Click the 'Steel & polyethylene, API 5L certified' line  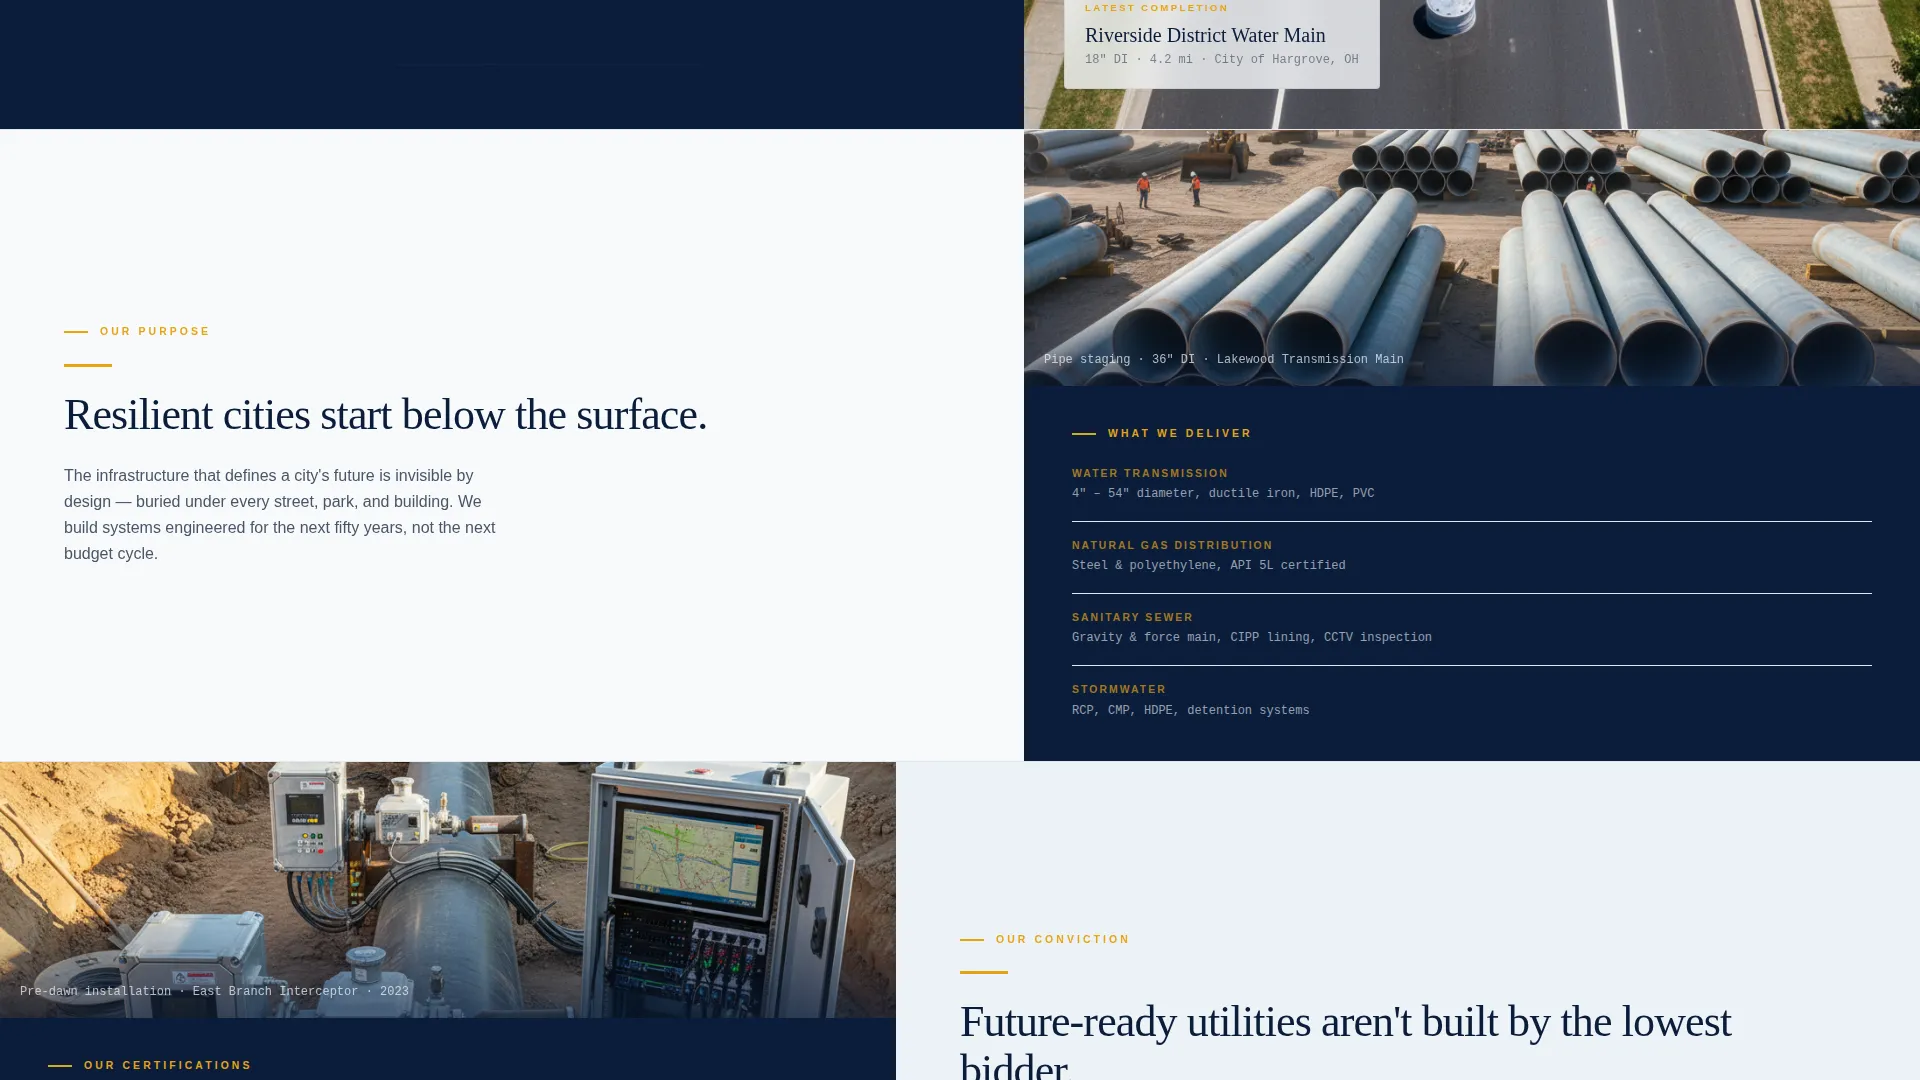coord(1209,566)
